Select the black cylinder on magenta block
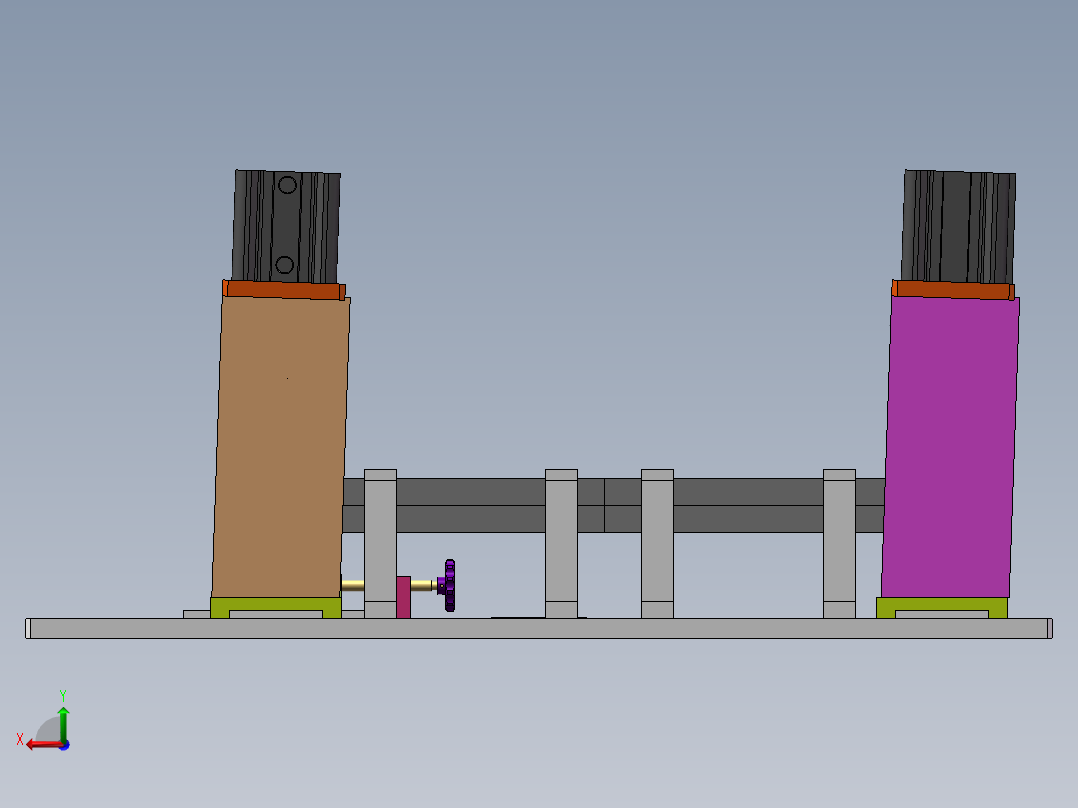 (958, 227)
